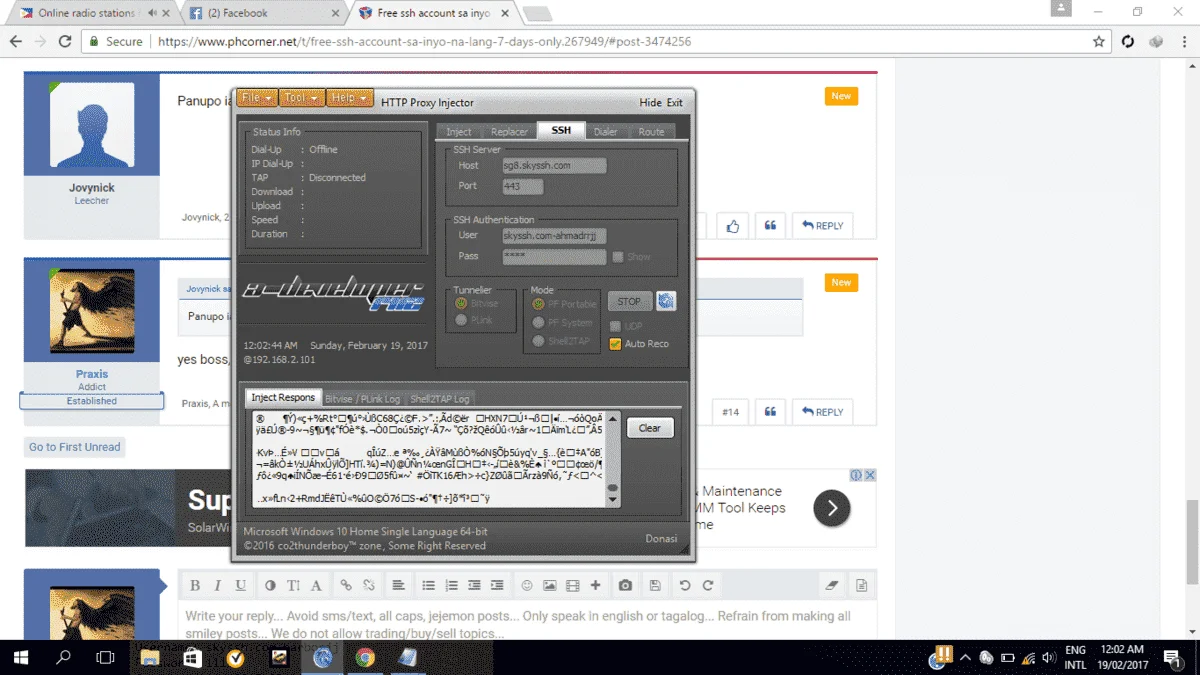Screen dimensions: 1200x675
Task: Select the Inject Respons log tab
Action: pos(283,398)
